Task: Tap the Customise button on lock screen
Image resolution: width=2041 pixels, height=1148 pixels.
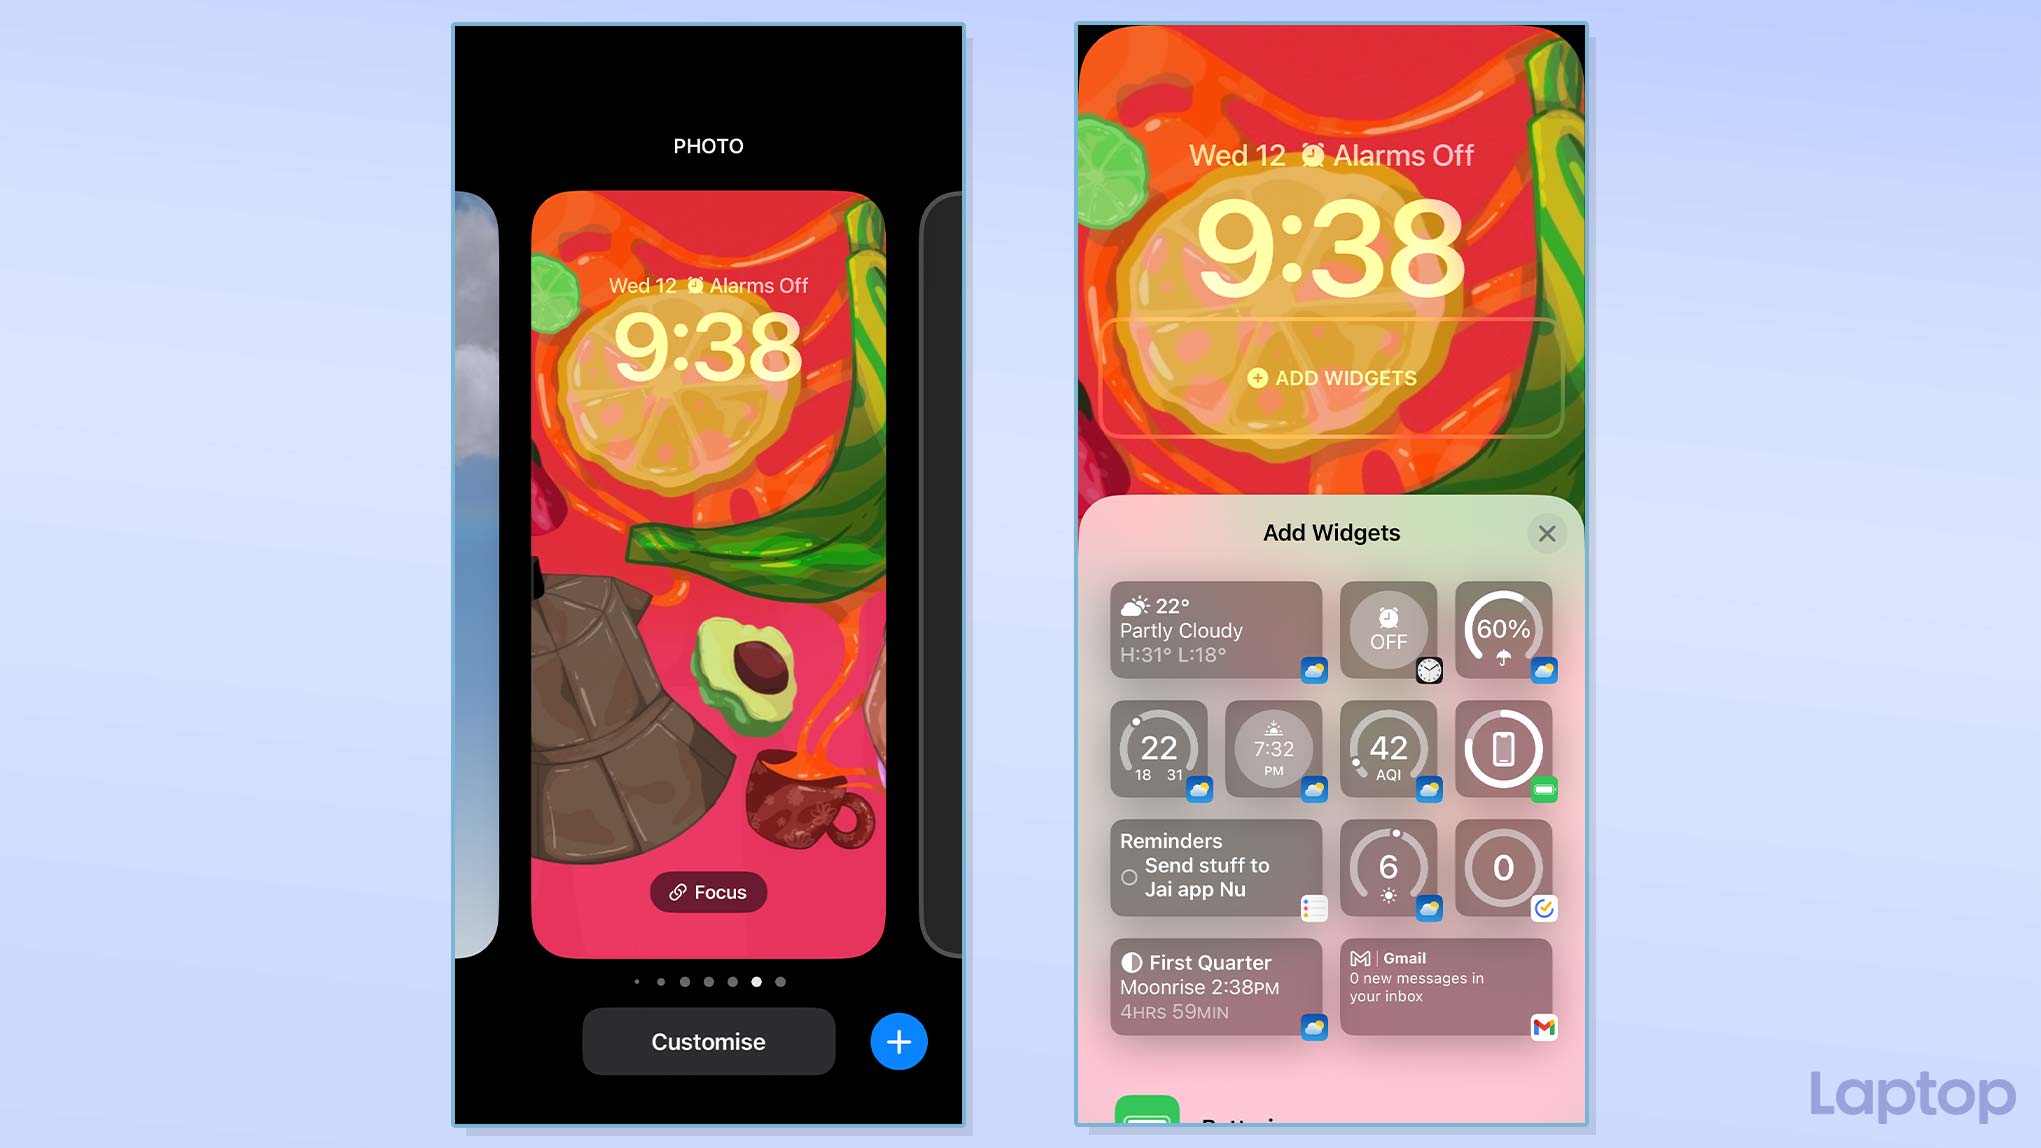Action: pyautogui.click(x=708, y=1041)
